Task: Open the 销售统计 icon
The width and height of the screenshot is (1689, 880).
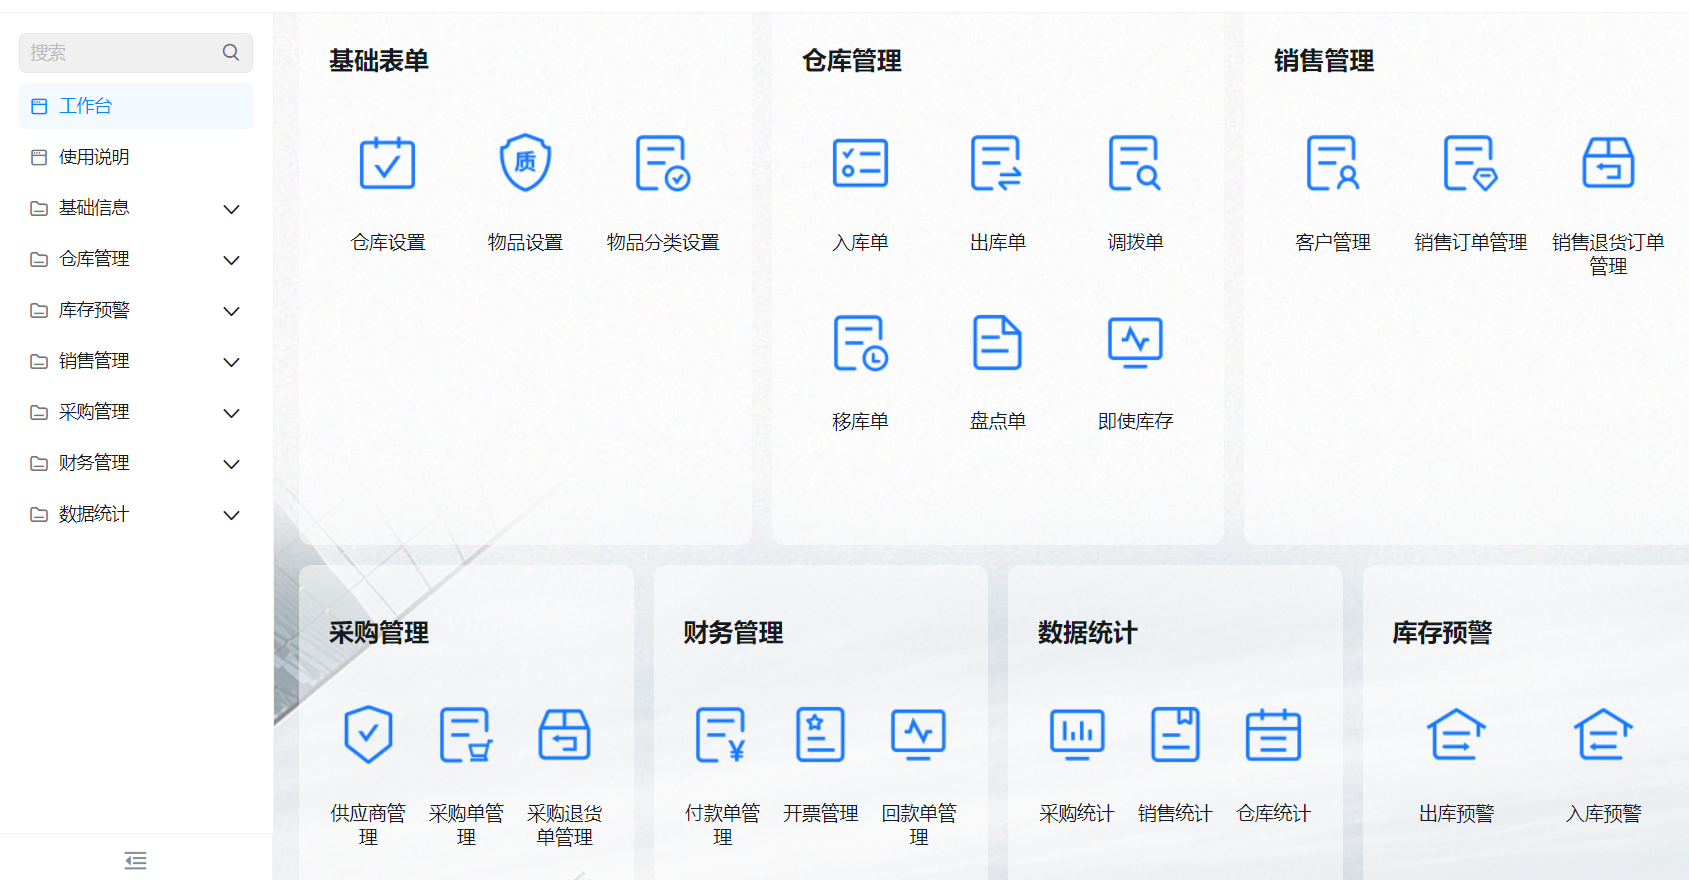Action: [1175, 735]
